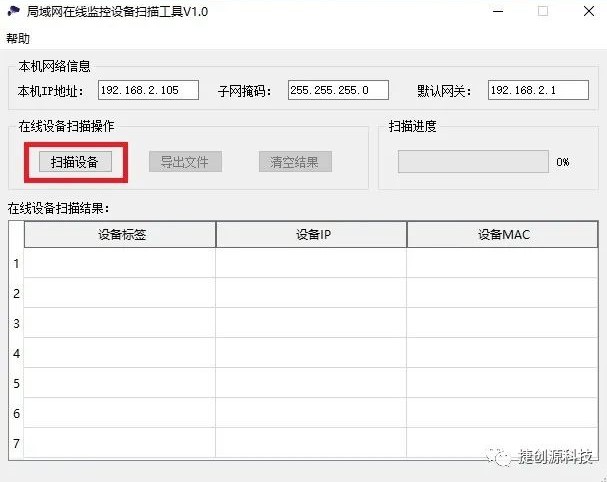Open the 帮助 menu

tap(18, 38)
